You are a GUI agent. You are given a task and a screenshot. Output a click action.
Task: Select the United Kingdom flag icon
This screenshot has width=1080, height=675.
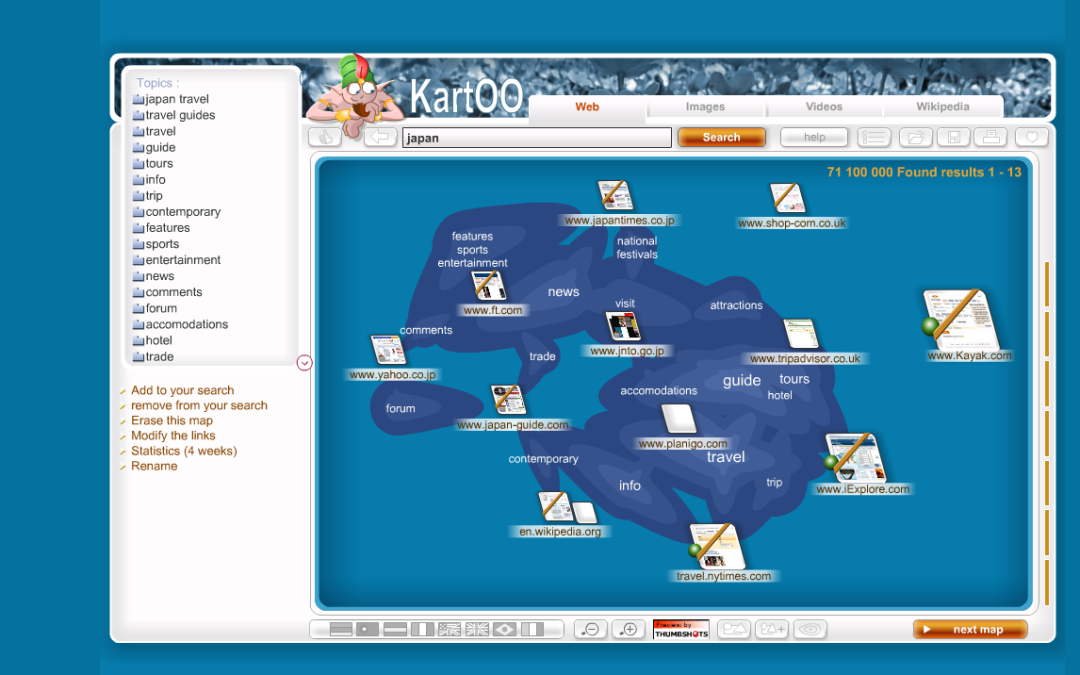pyautogui.click(x=477, y=629)
